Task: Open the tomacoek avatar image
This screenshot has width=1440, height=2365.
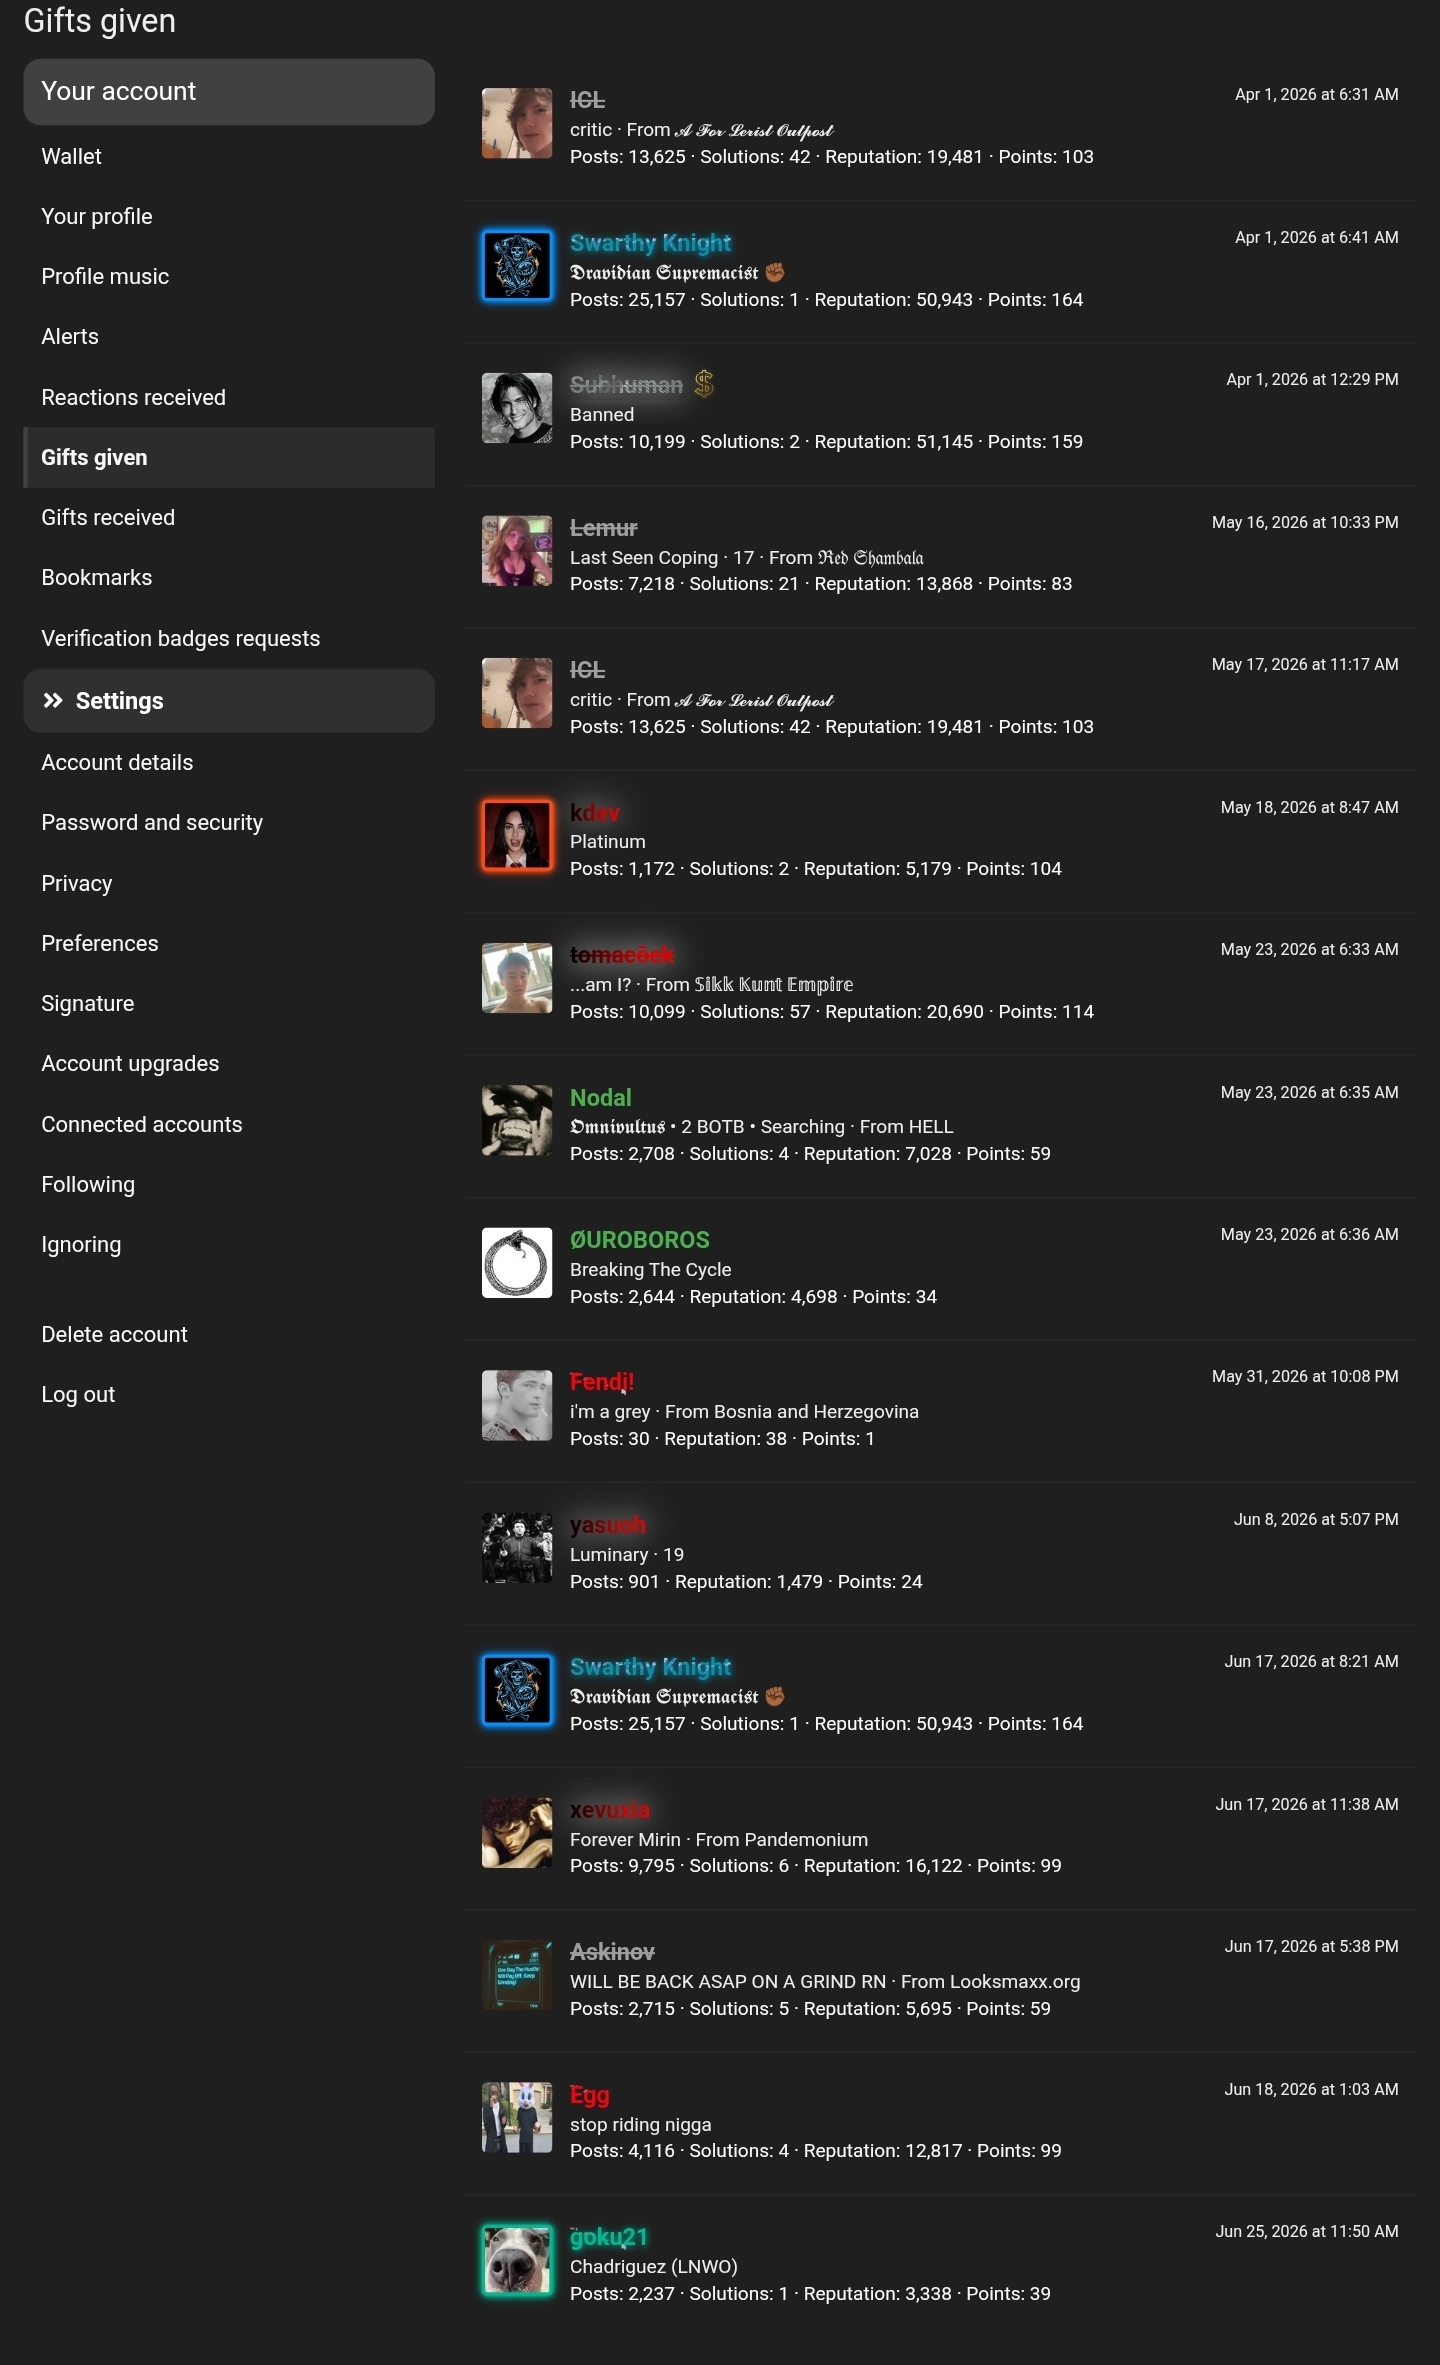Action: 517,978
